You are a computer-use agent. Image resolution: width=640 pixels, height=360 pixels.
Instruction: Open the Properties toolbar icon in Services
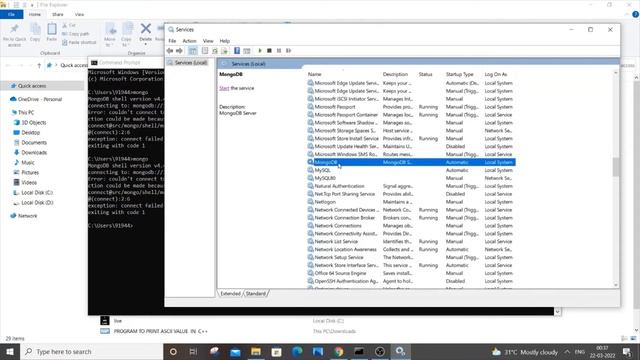coord(205,51)
